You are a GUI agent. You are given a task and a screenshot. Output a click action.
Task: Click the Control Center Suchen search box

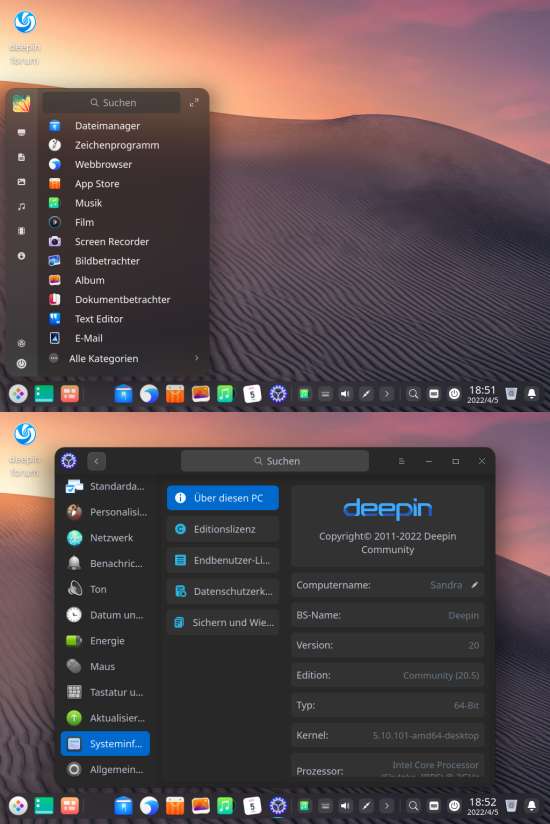click(x=275, y=461)
